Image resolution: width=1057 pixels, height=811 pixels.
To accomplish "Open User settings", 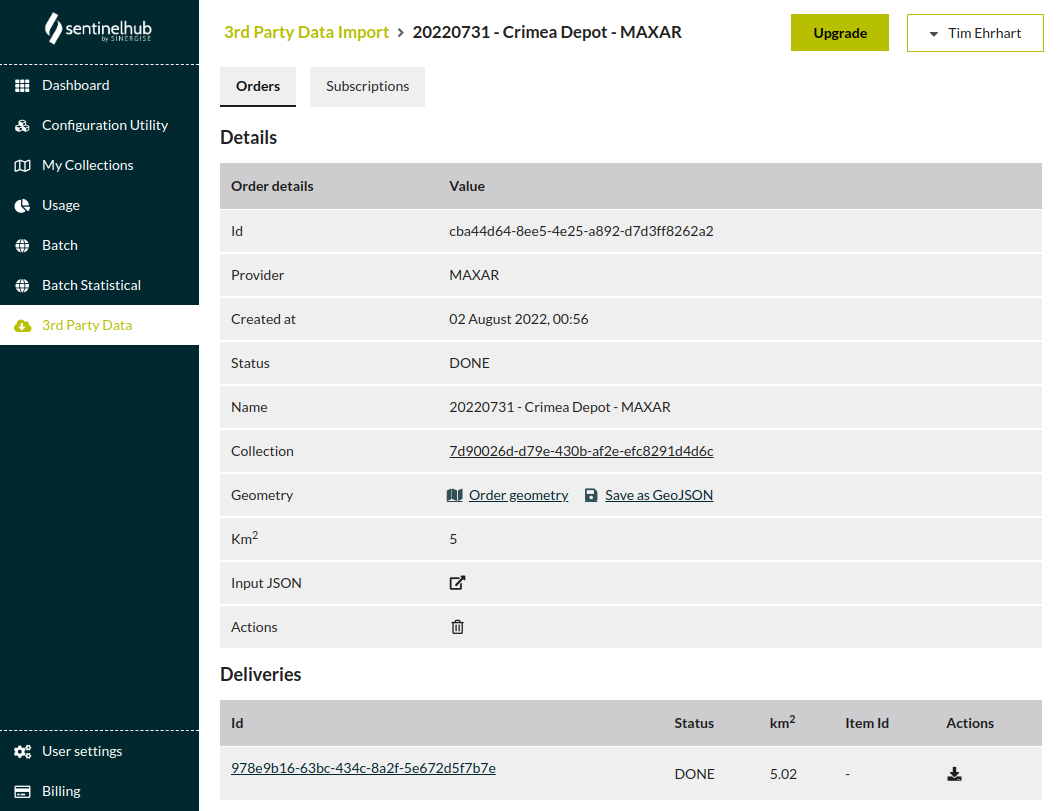I will [x=99, y=752].
